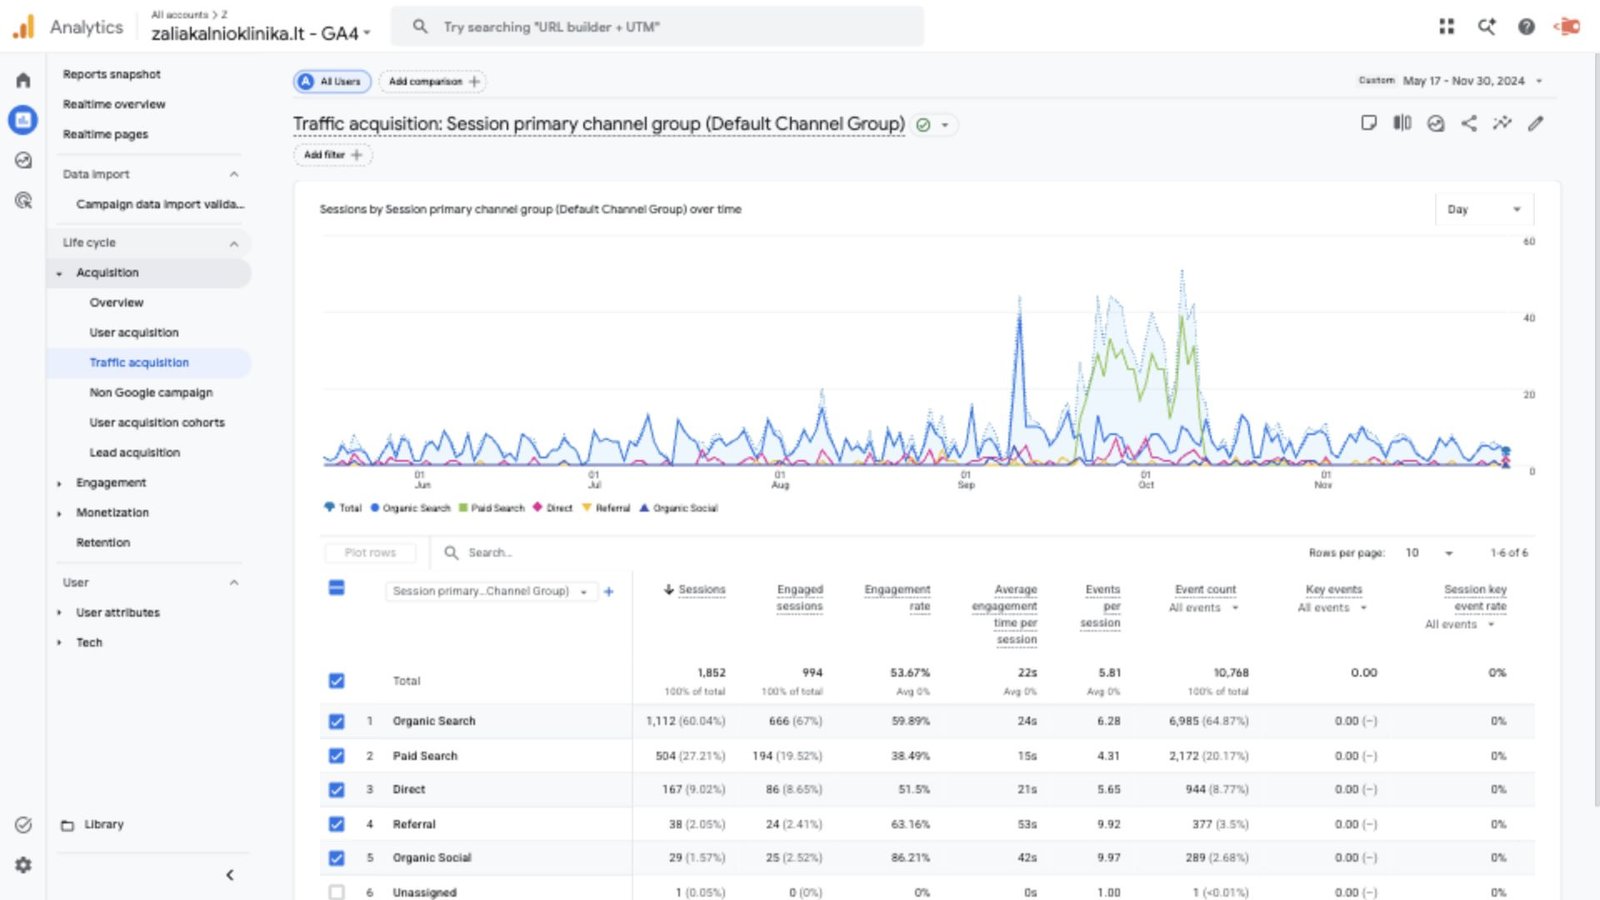Check the Unassigned row checkbox
Screen dimensions: 1600x900
[x=337, y=892]
